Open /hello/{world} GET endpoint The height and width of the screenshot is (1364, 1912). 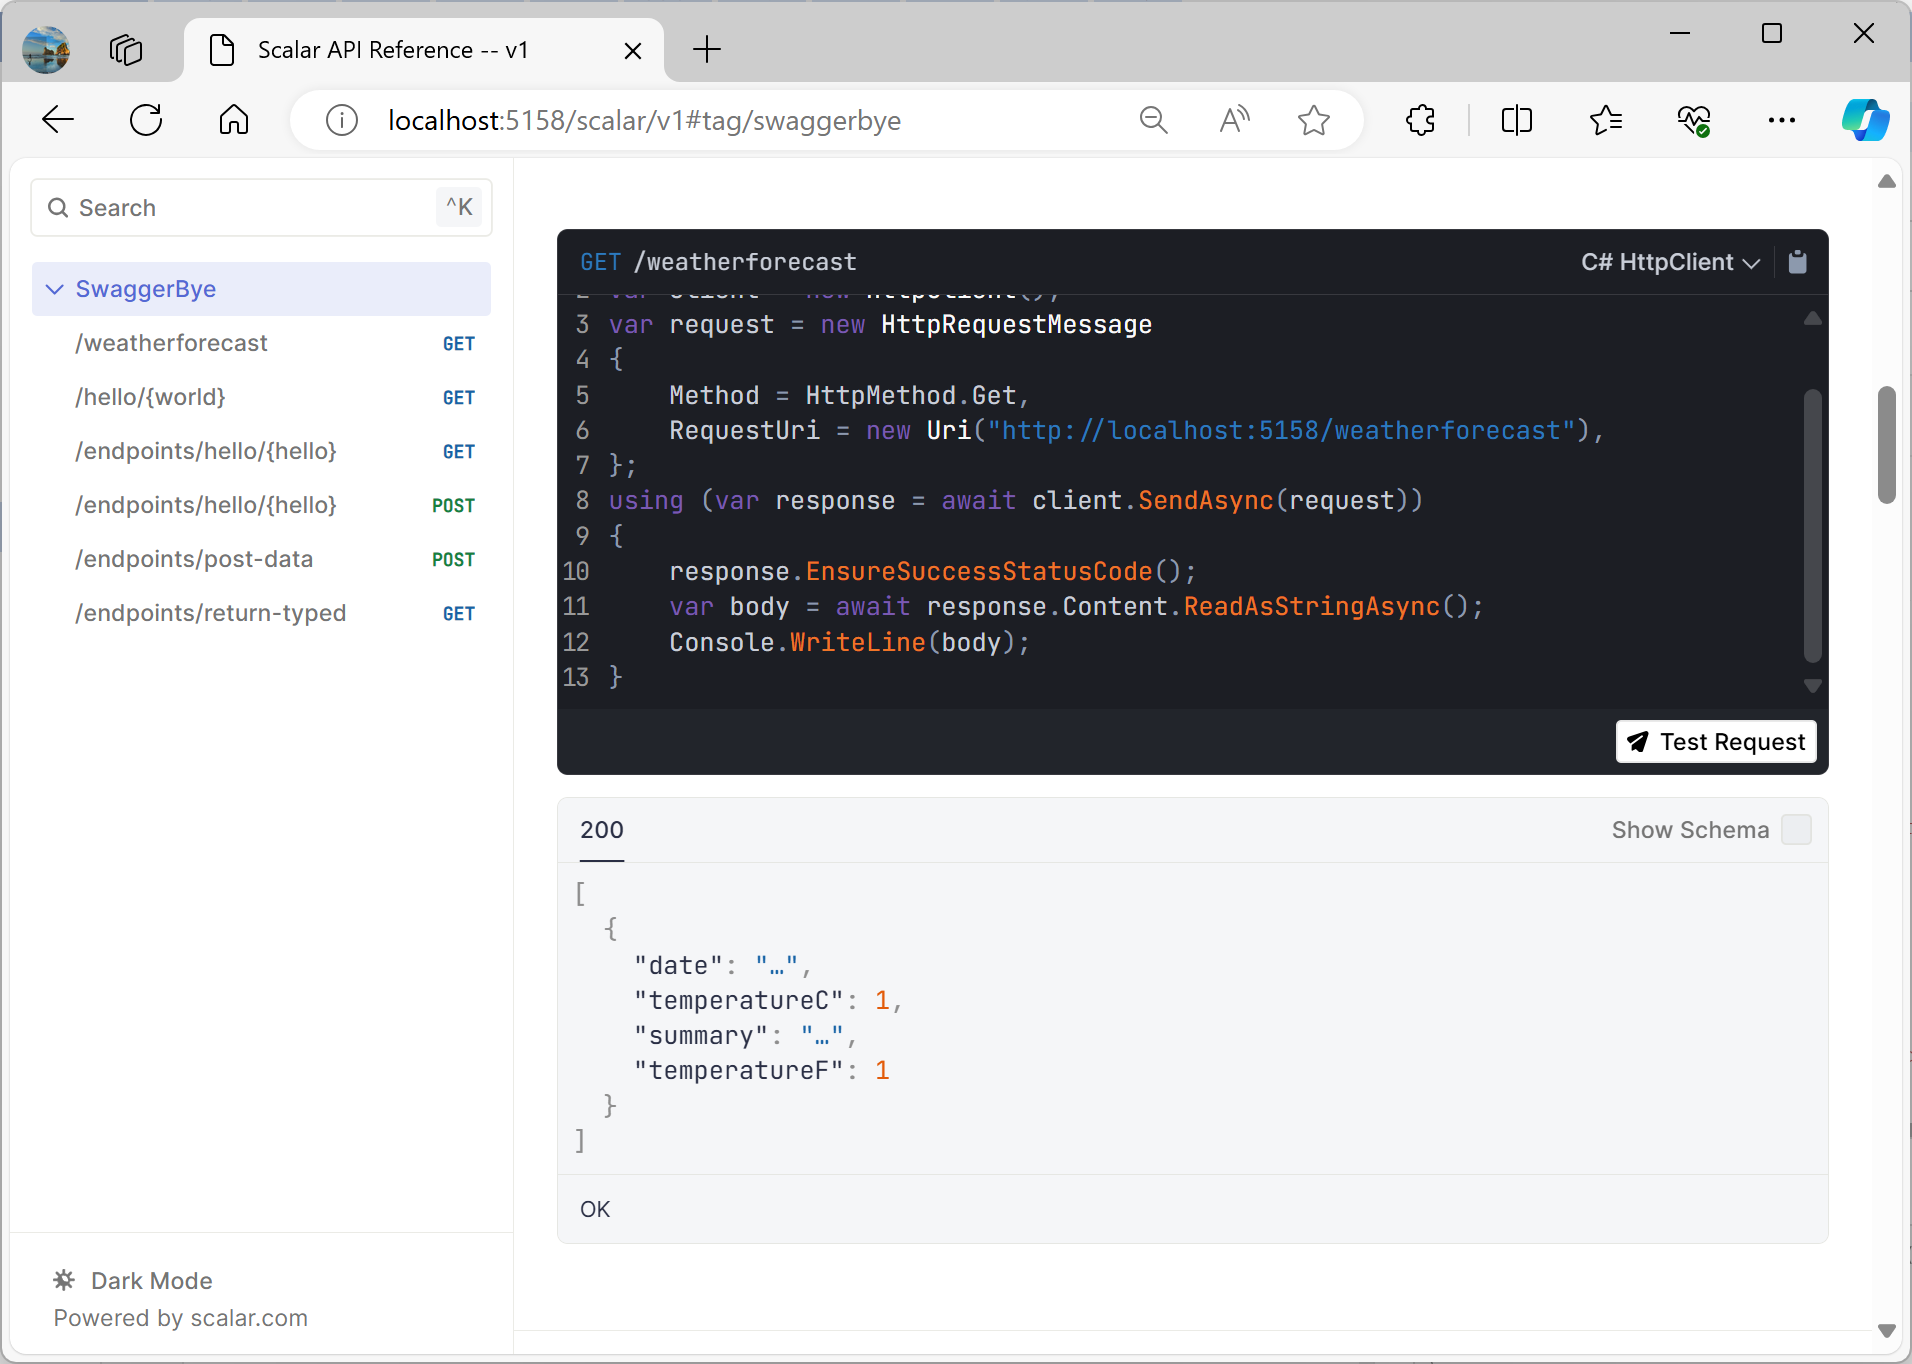click(x=261, y=397)
